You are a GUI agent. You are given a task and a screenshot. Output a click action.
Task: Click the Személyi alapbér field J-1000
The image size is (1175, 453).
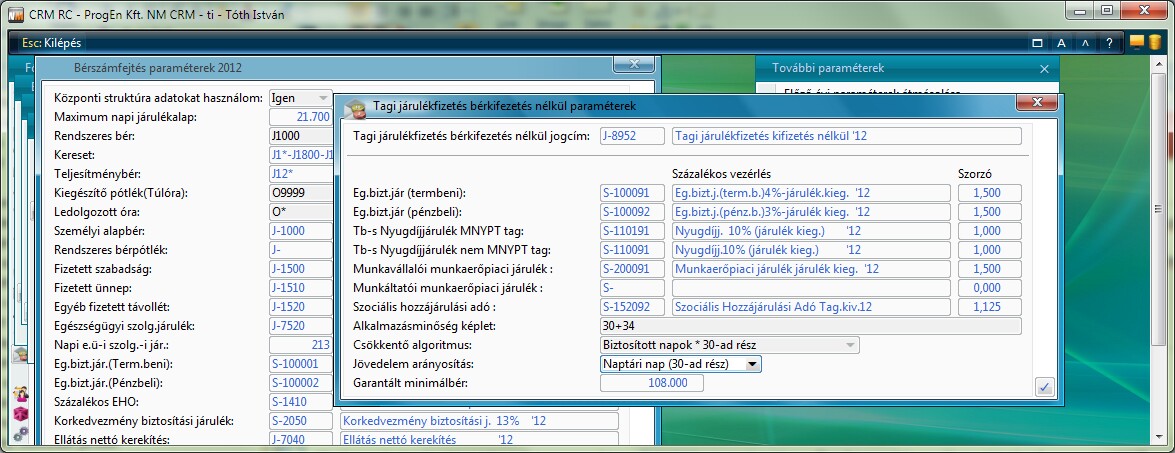pos(300,231)
